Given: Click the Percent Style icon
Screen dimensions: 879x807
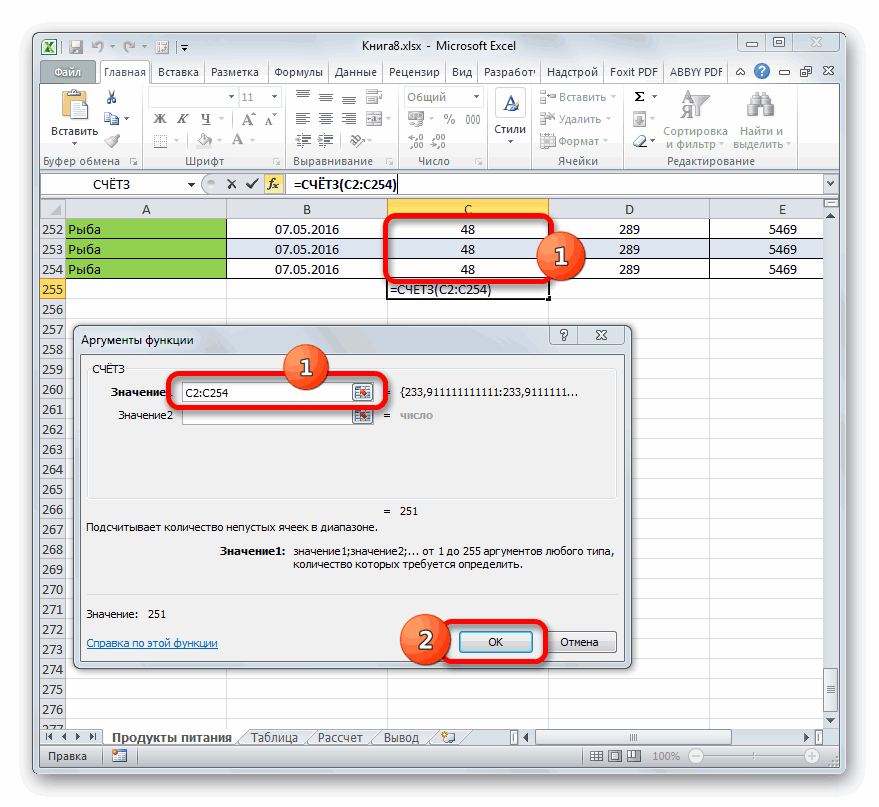Looking at the screenshot, I should tap(450, 119).
